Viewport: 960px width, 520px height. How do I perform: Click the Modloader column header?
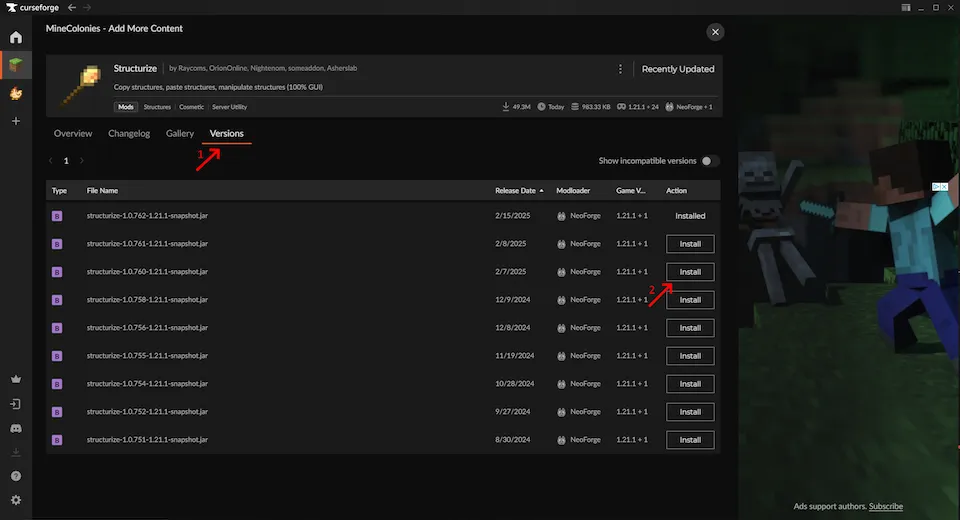click(573, 190)
